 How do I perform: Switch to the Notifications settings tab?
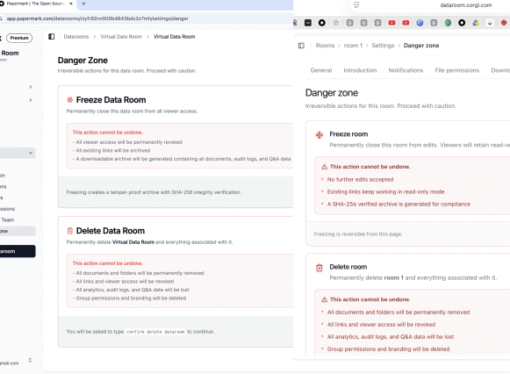point(406,70)
